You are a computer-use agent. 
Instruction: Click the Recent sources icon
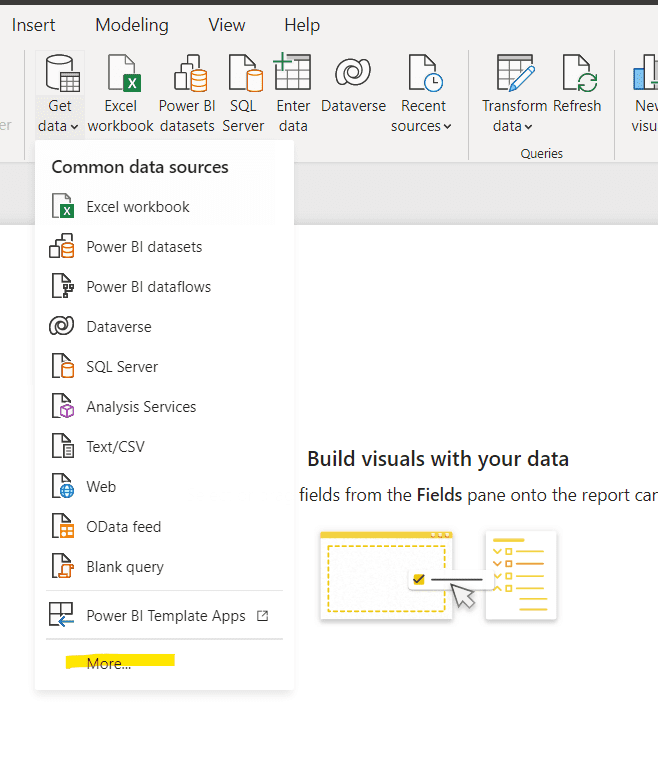pos(425,73)
